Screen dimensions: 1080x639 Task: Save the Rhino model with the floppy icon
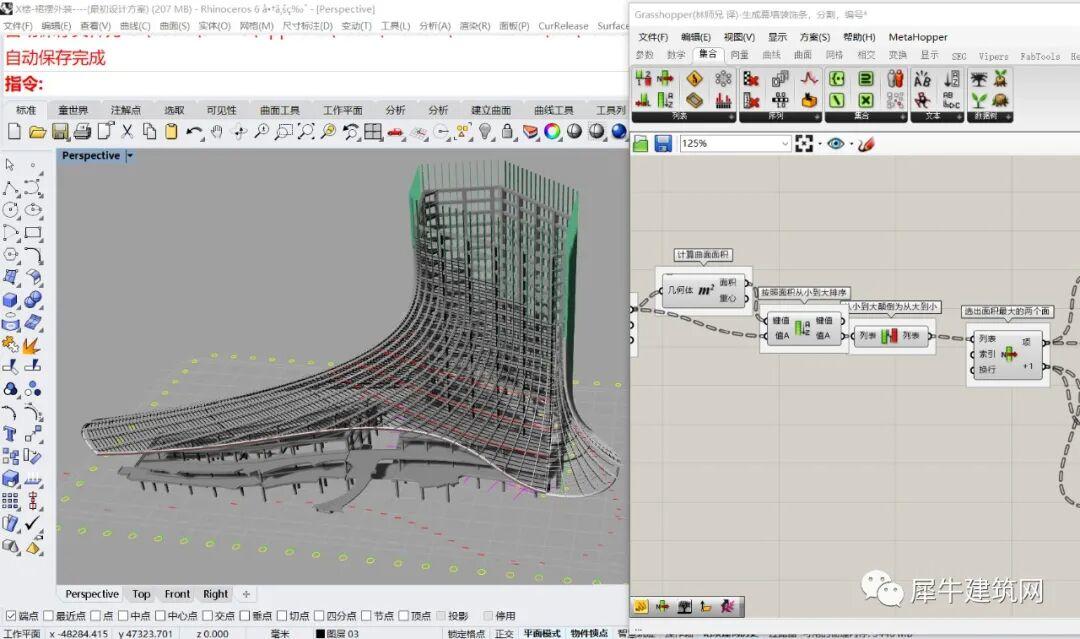click(x=60, y=131)
